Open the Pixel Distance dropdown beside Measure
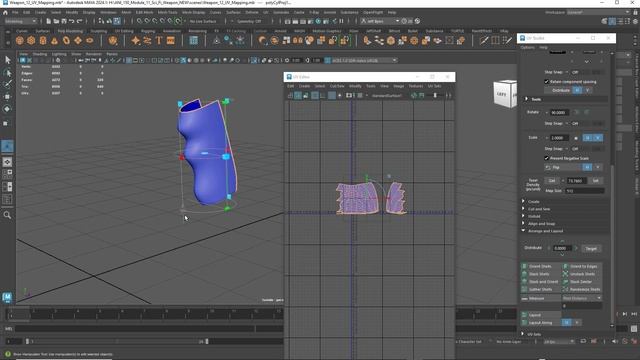The image size is (640, 360). pyautogui.click(x=582, y=298)
